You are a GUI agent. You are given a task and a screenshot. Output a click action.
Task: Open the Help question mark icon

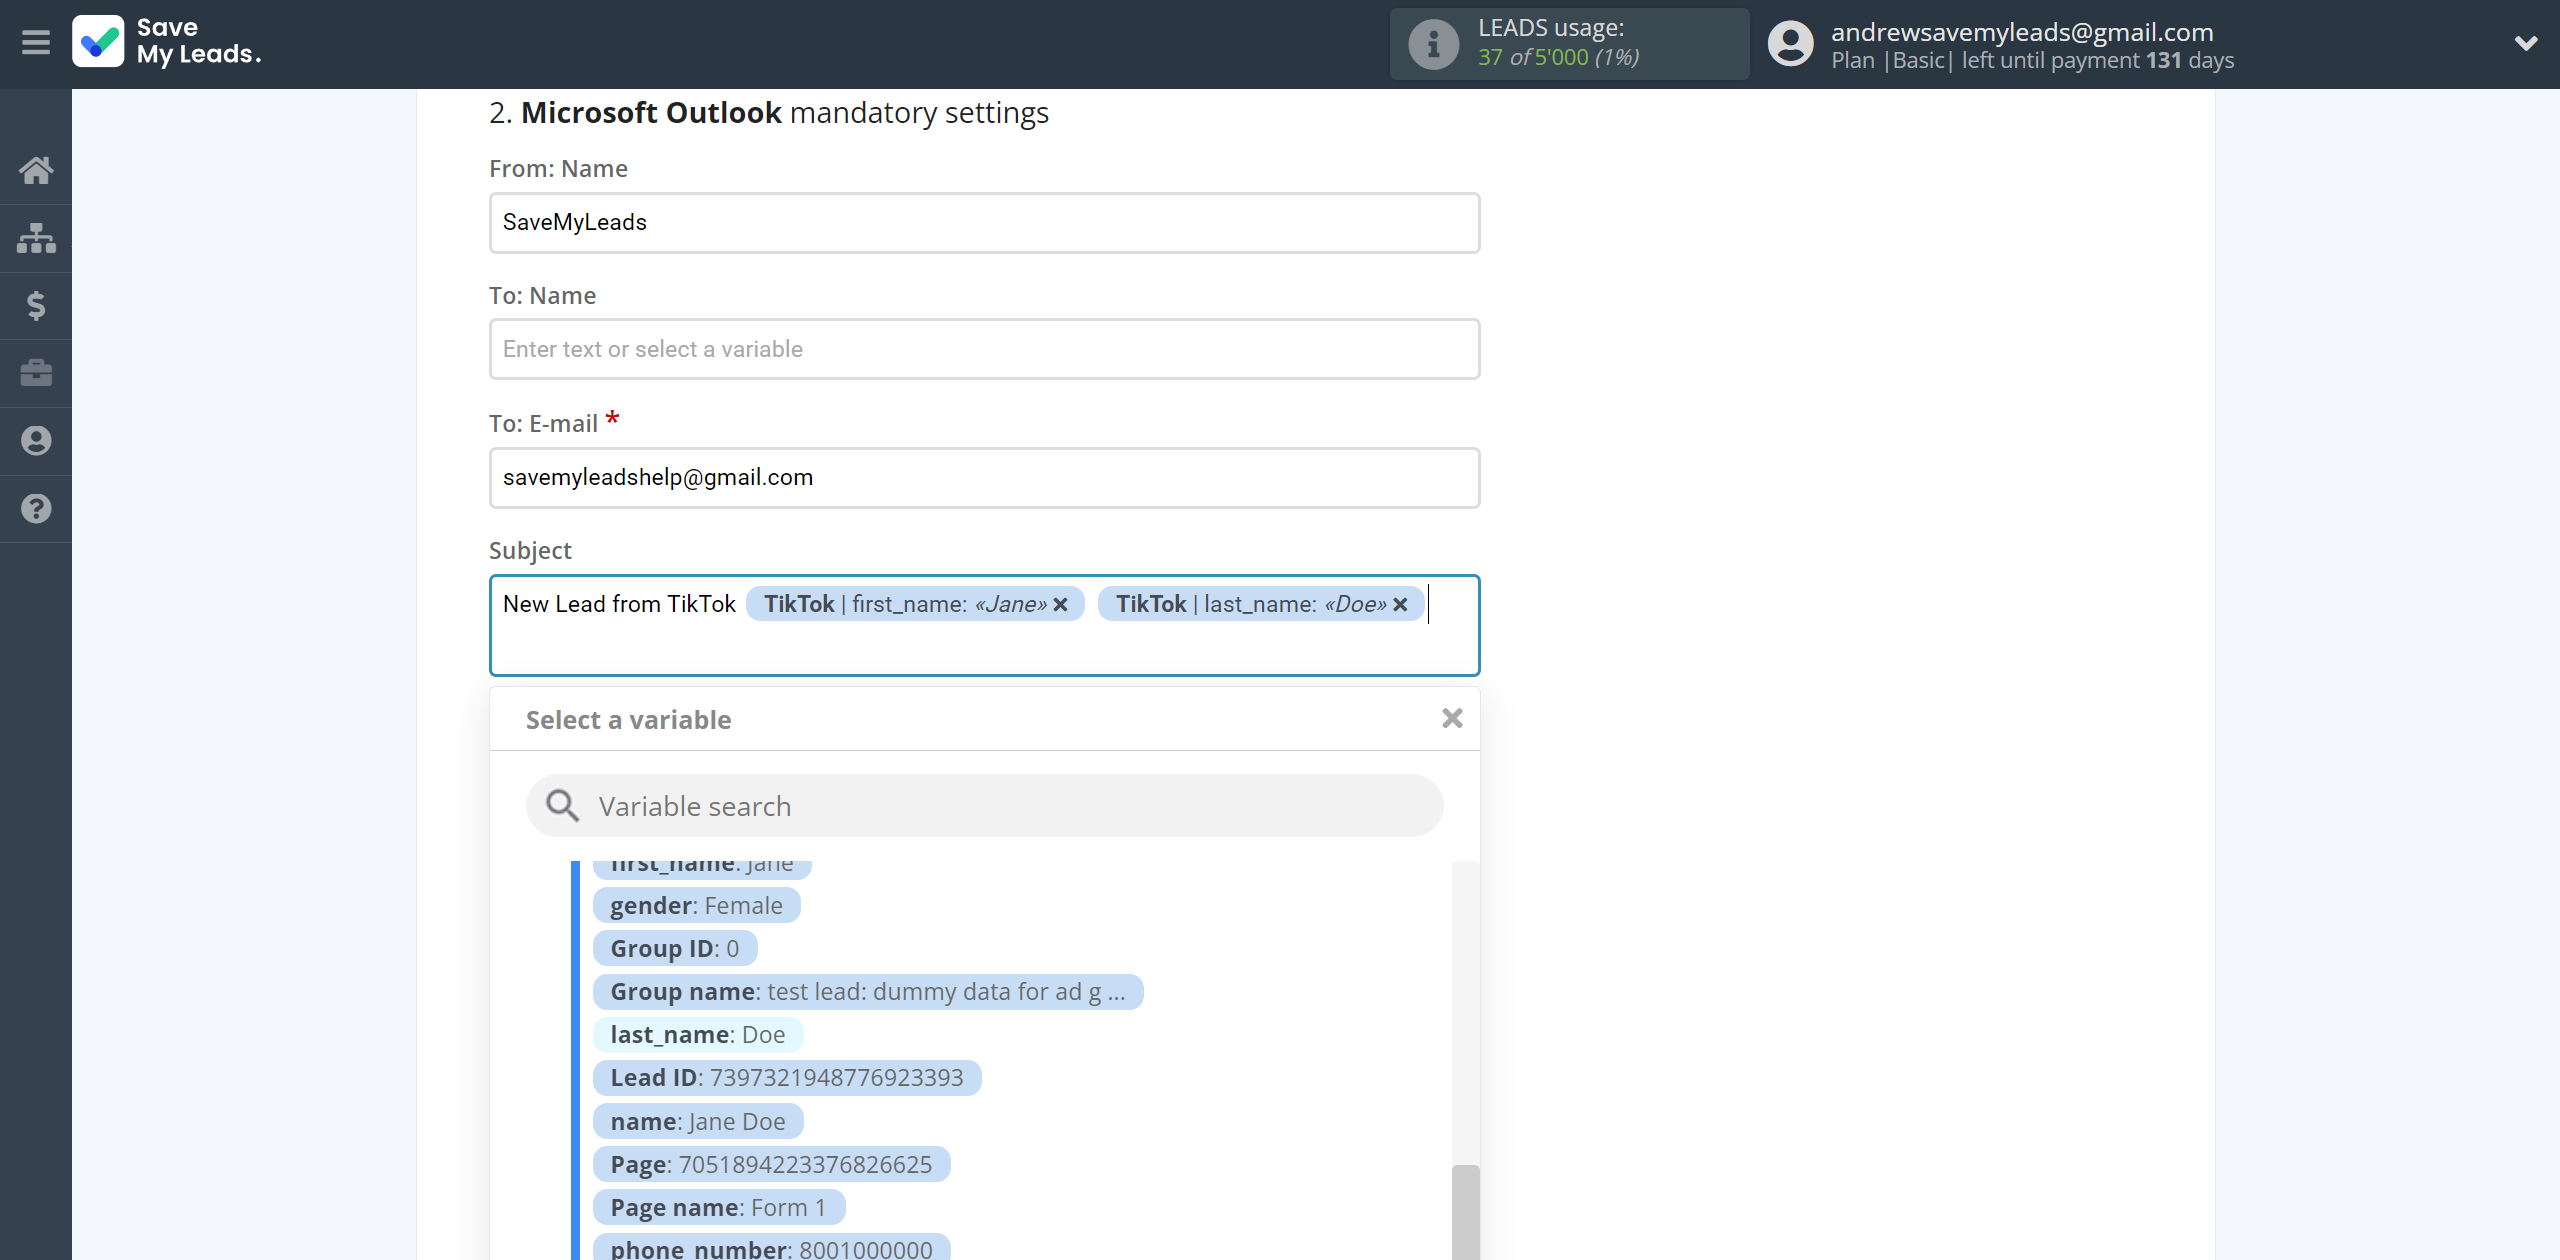point(36,509)
